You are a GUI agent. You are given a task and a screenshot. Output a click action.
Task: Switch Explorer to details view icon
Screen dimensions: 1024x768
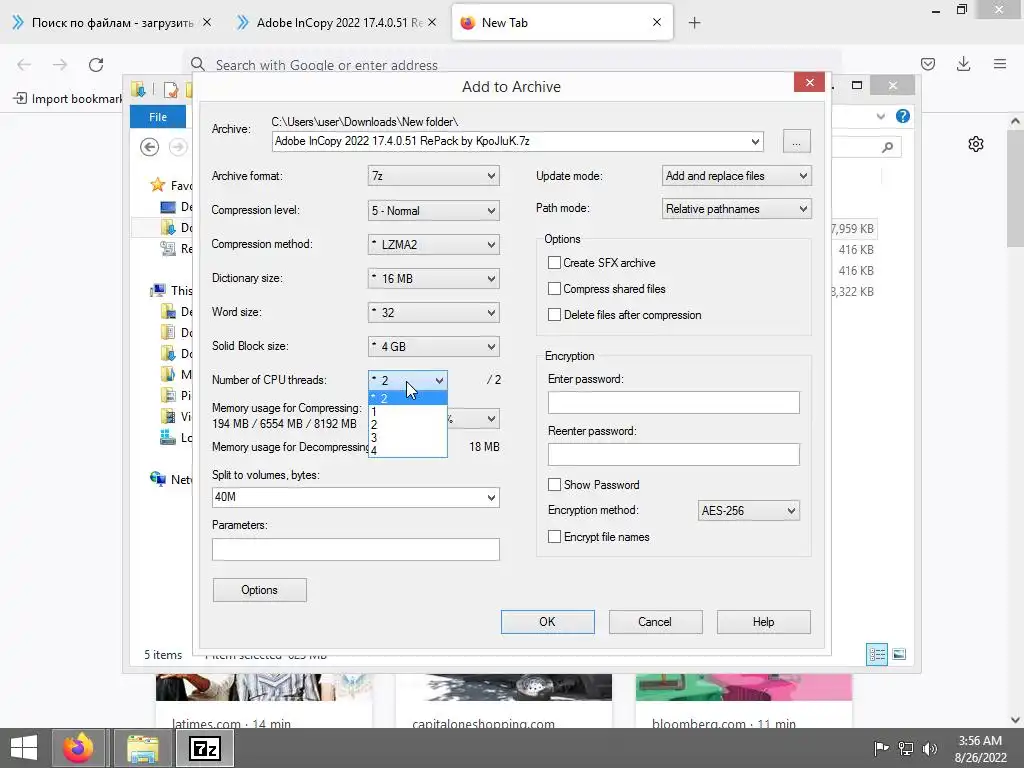point(876,654)
